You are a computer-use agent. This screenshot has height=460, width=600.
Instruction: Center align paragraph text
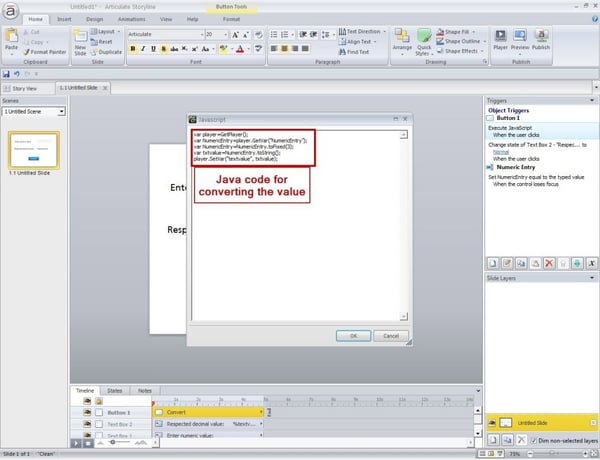click(x=284, y=49)
